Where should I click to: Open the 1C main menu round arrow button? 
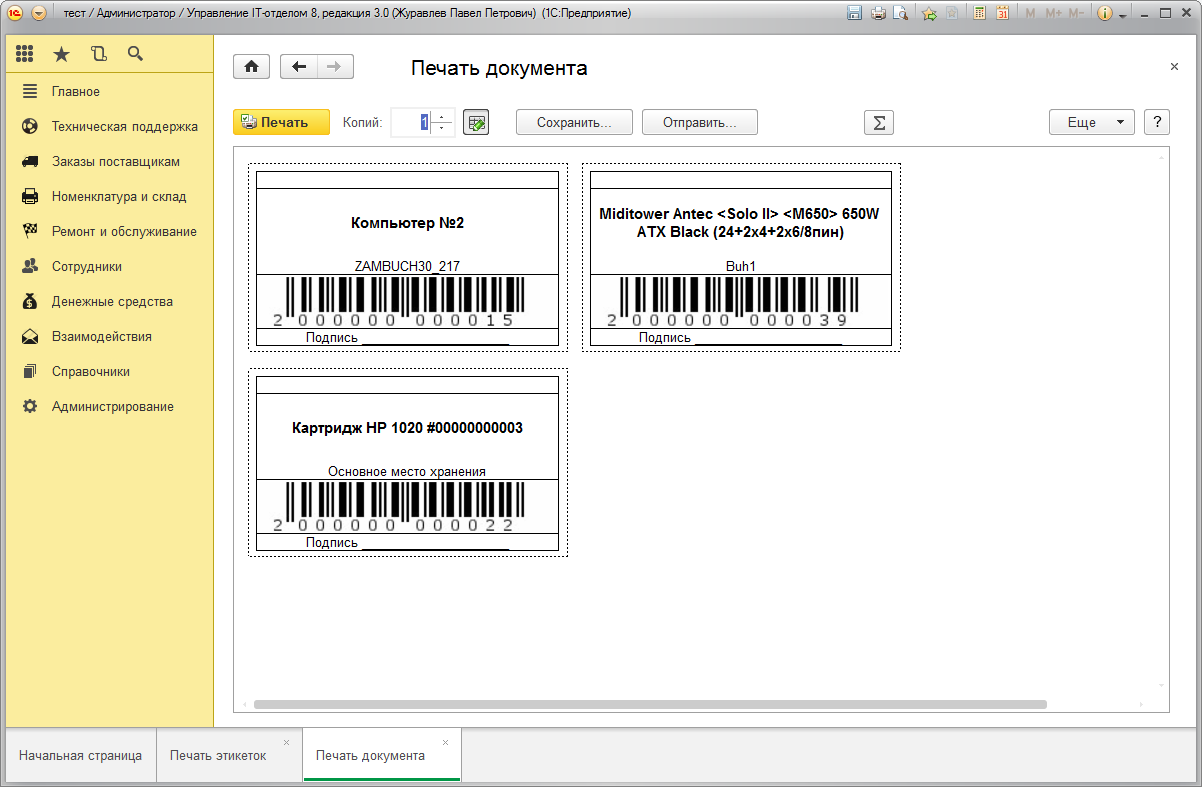39,13
